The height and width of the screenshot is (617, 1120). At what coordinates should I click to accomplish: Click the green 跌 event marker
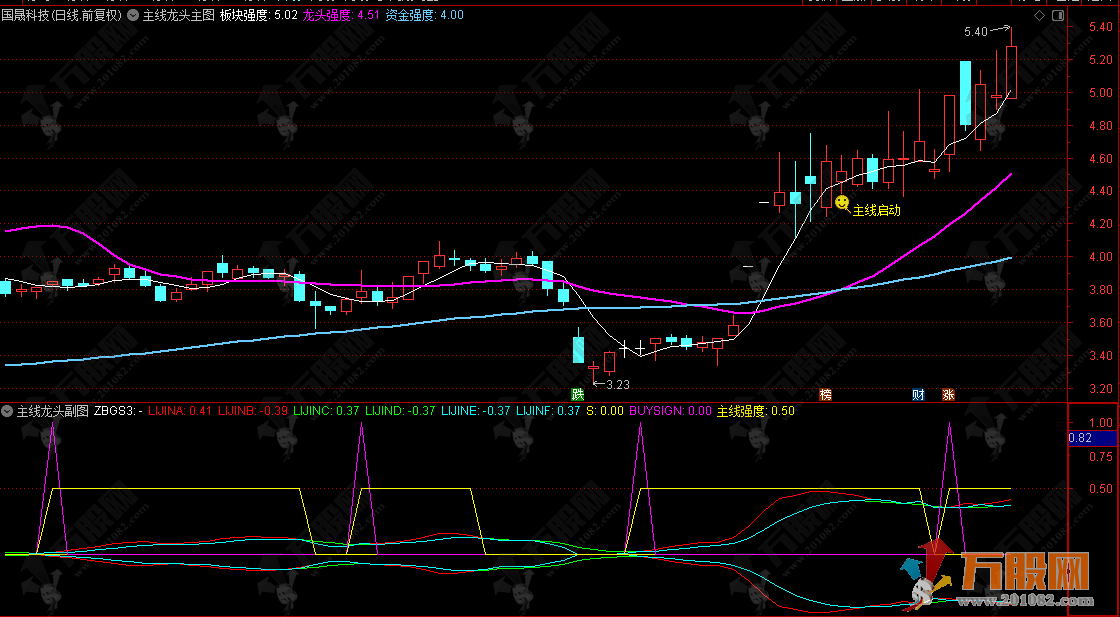[576, 394]
